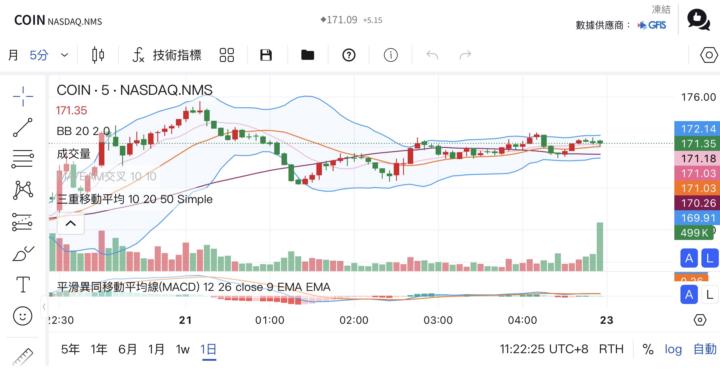Viewport: 720px width, 384px height.
Task: Select the BB 20 2 0 indicator legend
Action: [x=83, y=131]
